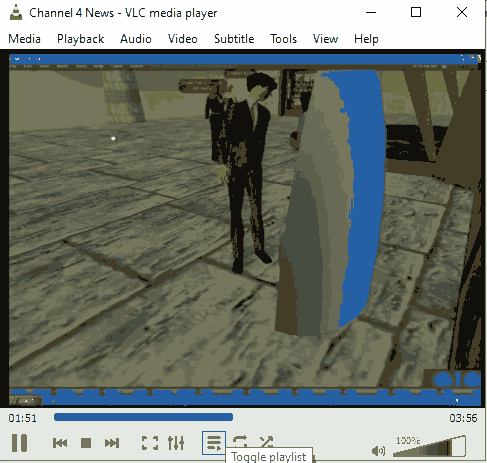Toggle the playlist view
Viewport: 487px width, 463px height.
(x=214, y=443)
